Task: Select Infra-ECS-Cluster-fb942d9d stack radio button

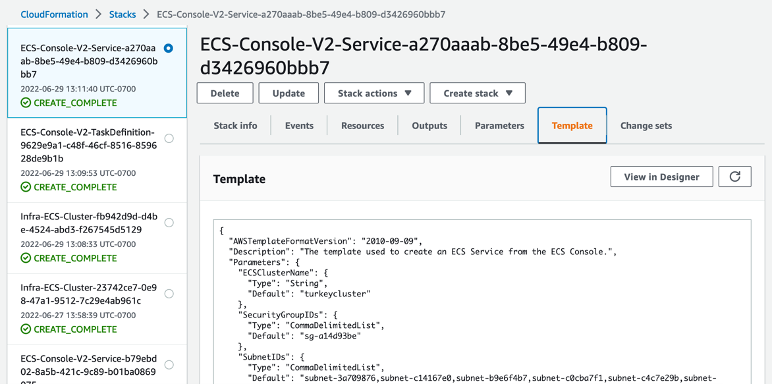Action: tap(169, 223)
